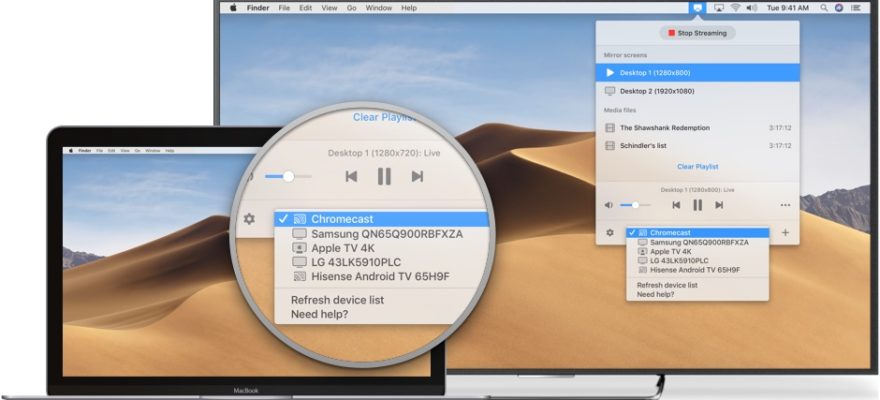Viewport: 880px width, 400px height.
Task: Click Need help? in the magnified circle
Action: 319,314
